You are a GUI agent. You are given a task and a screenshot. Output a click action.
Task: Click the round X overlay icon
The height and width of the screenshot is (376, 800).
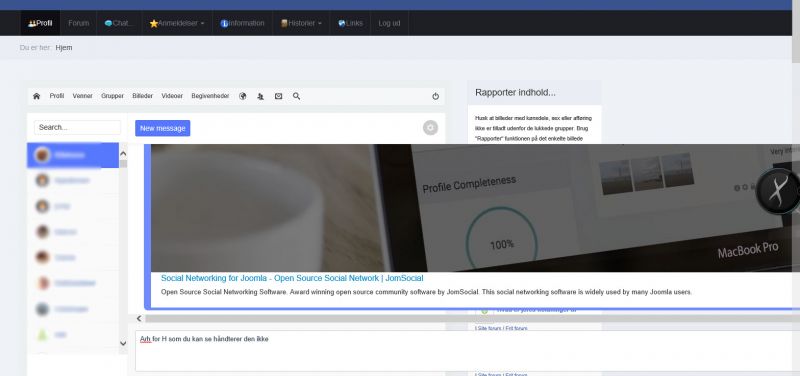(x=777, y=191)
